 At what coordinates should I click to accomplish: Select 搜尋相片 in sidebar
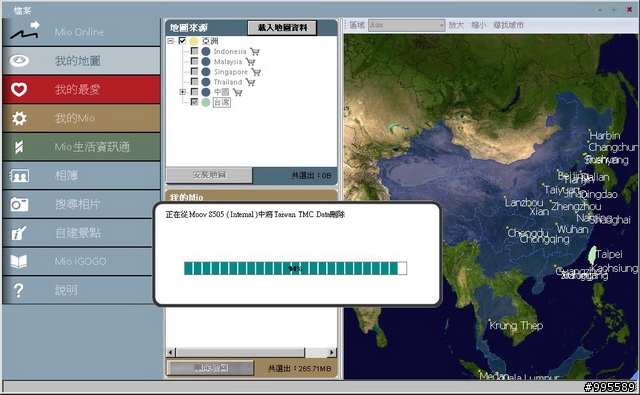click(81, 204)
